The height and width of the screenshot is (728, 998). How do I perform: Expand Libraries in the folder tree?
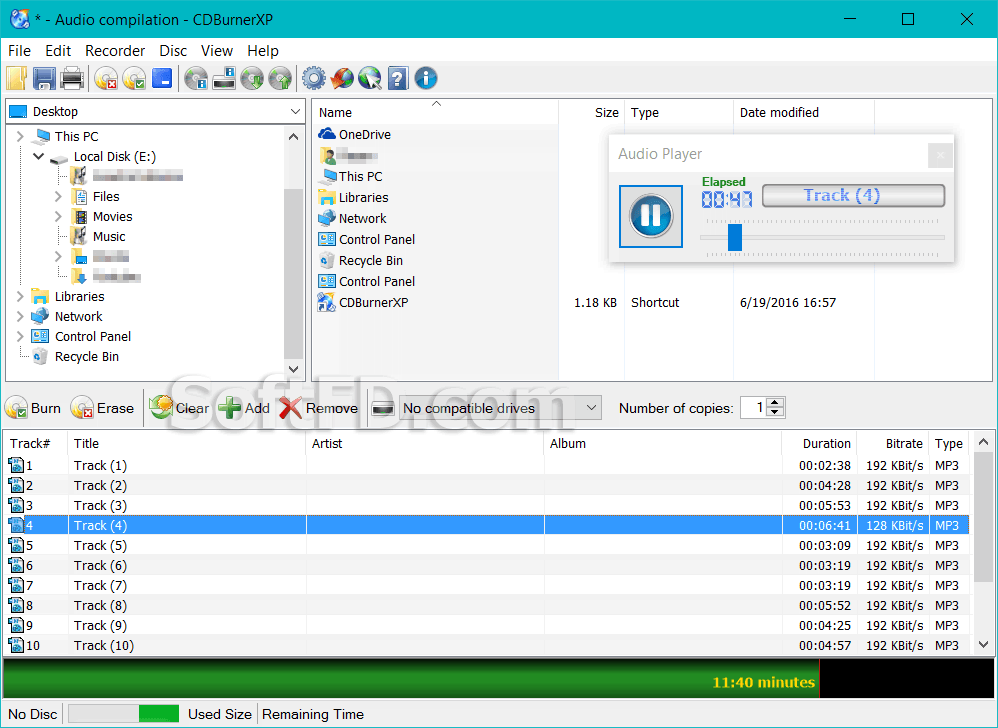[20, 297]
